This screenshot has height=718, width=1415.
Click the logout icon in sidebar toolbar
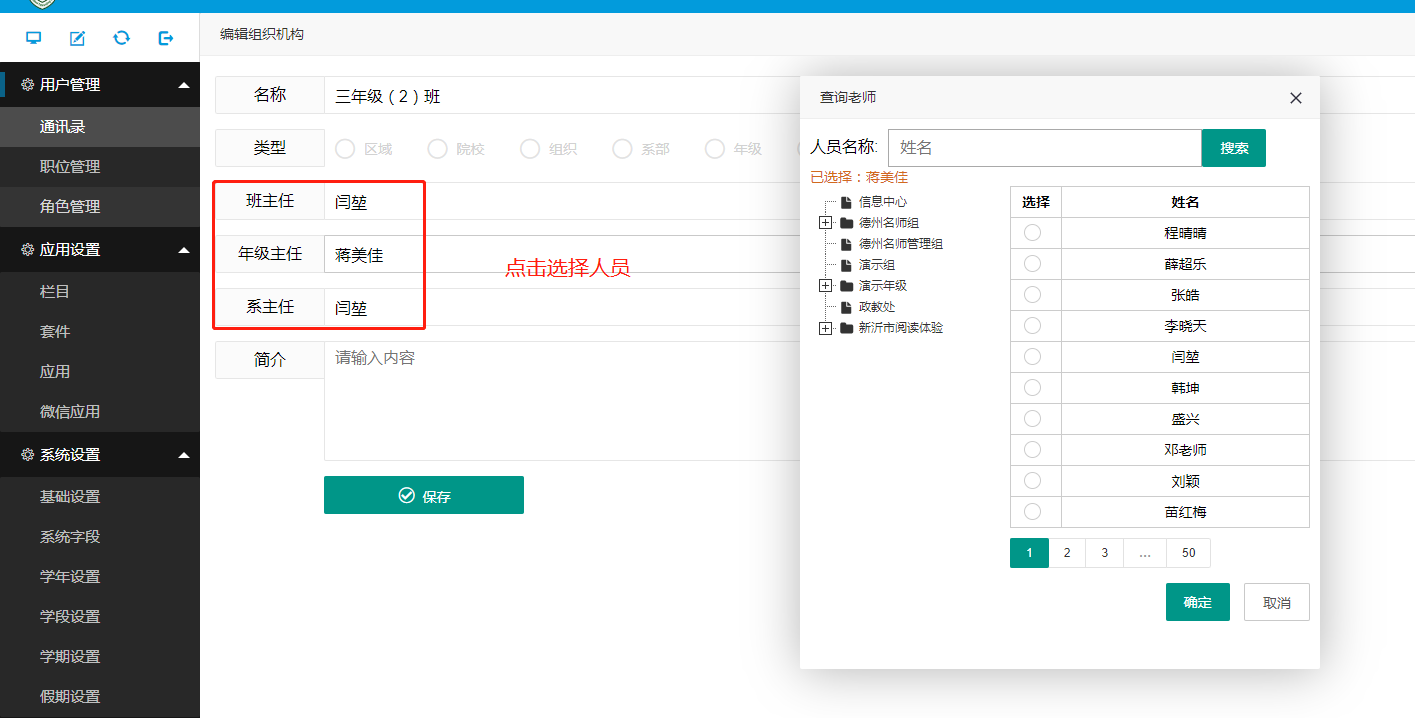pos(166,38)
